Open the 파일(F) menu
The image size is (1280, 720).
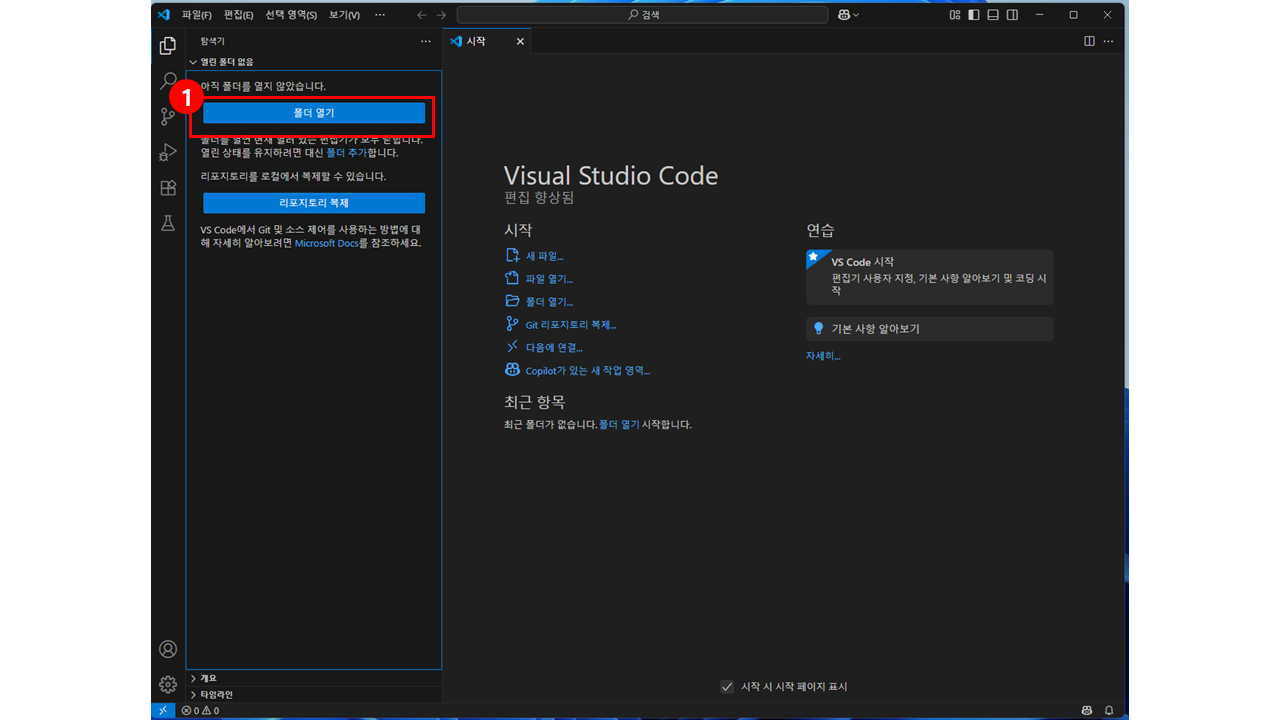pos(197,15)
